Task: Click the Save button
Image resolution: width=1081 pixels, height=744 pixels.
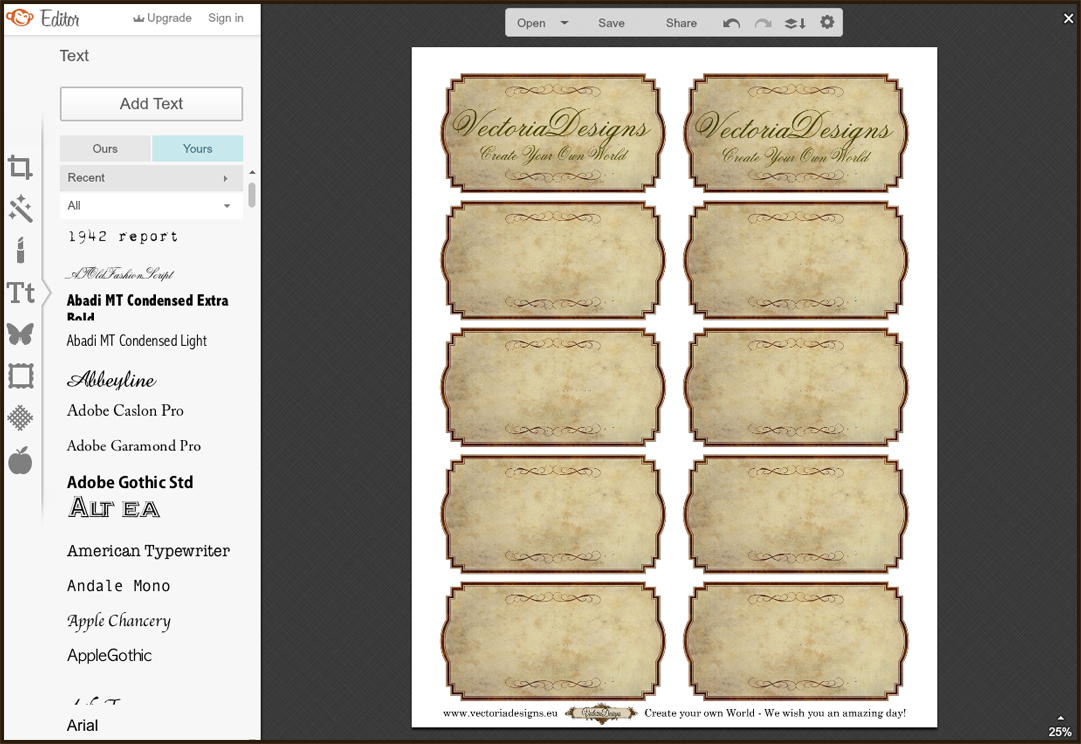Action: click(611, 23)
